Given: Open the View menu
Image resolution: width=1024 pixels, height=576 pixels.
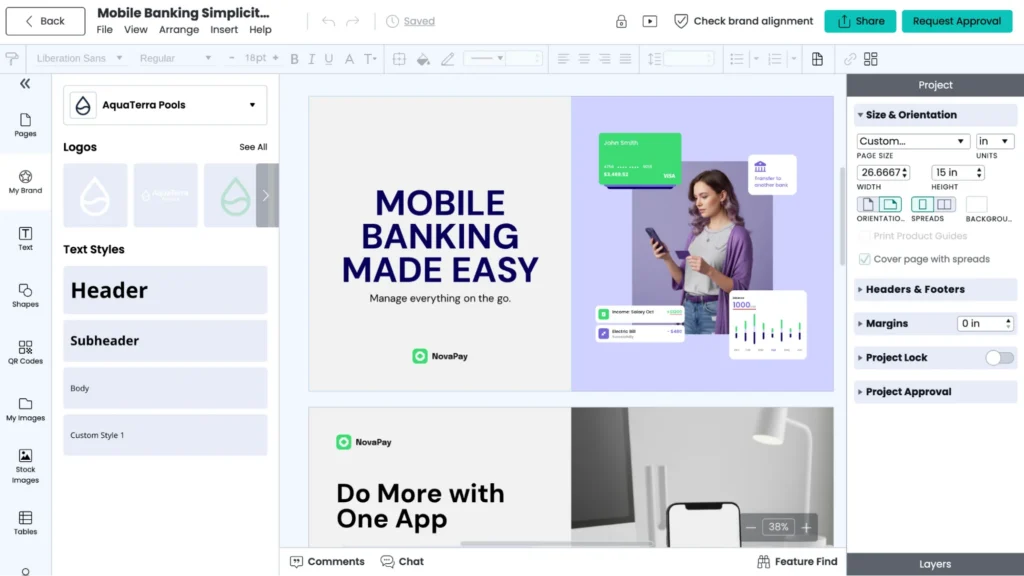Looking at the screenshot, I should (x=136, y=30).
